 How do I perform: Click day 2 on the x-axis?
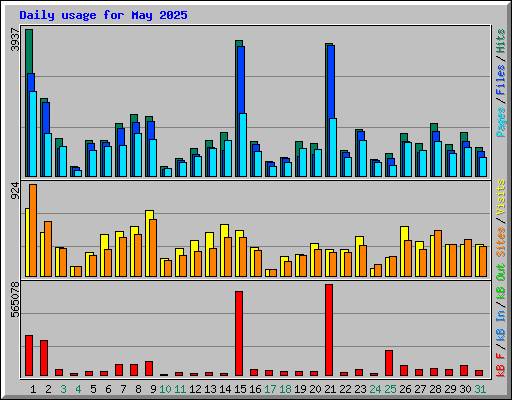pyautogui.click(x=48, y=389)
